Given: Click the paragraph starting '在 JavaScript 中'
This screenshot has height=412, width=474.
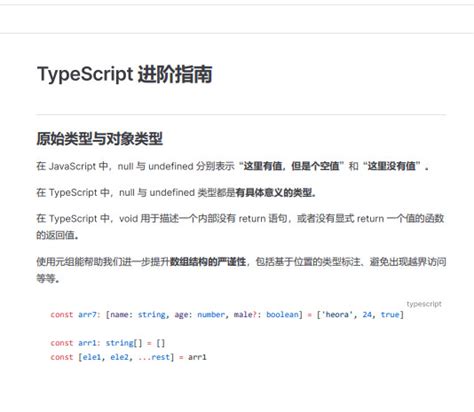Looking at the screenshot, I should [x=232, y=166].
